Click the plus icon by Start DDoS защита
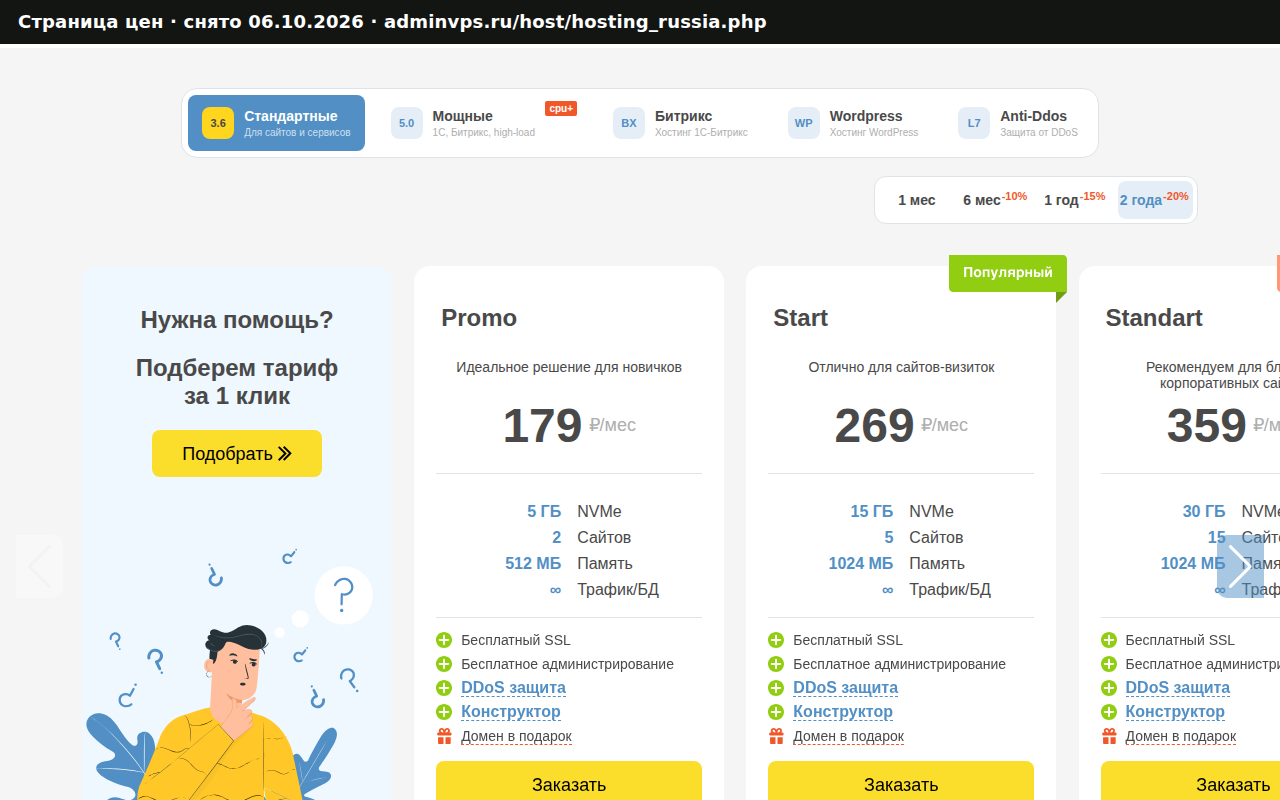This screenshot has height=800, width=1280. (776, 688)
